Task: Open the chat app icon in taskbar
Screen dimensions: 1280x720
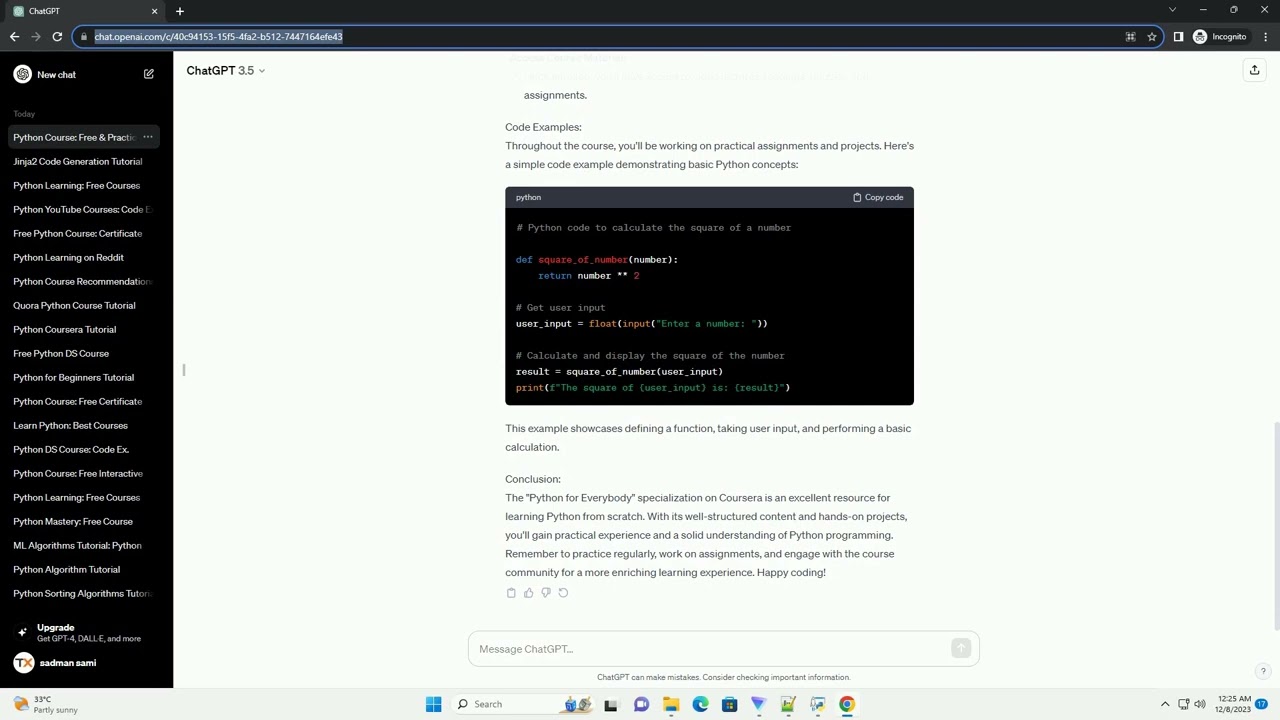Action: click(x=641, y=704)
